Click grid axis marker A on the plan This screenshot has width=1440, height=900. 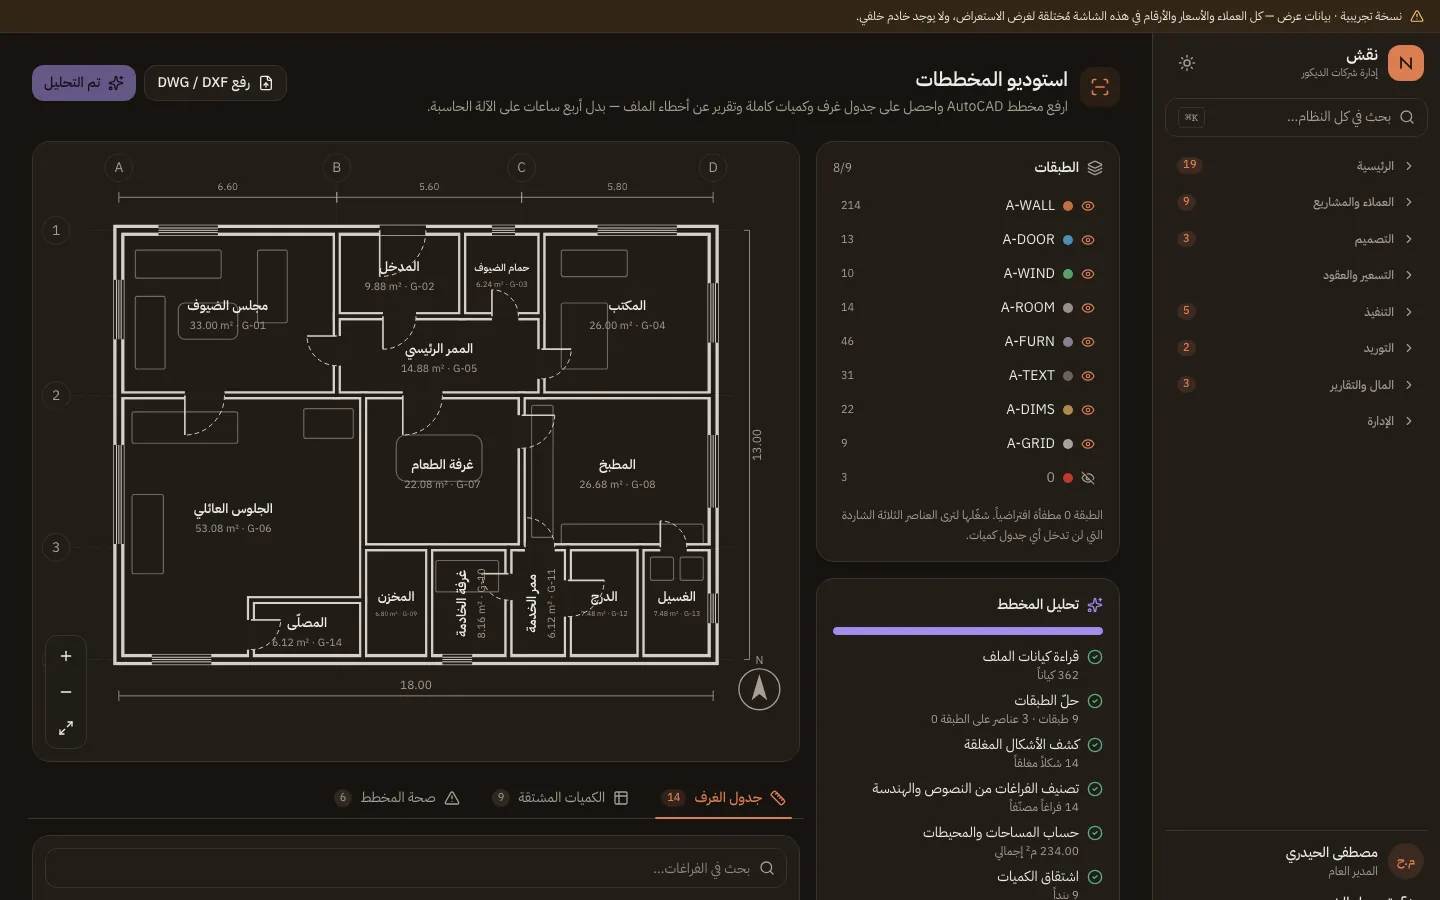pyautogui.click(x=119, y=168)
